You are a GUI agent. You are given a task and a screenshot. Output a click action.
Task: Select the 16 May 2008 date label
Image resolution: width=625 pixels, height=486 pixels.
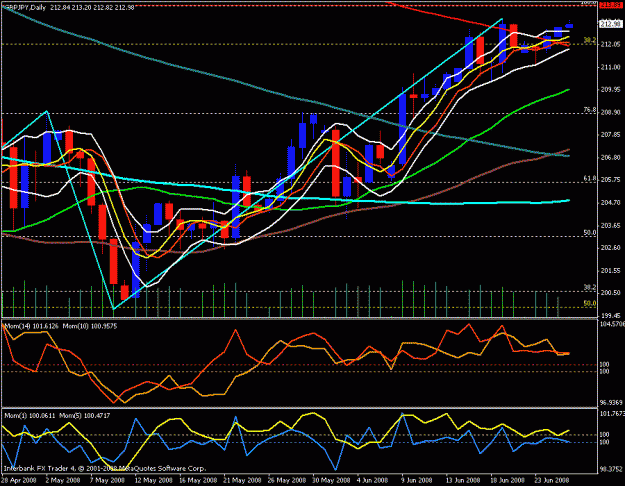198,480
